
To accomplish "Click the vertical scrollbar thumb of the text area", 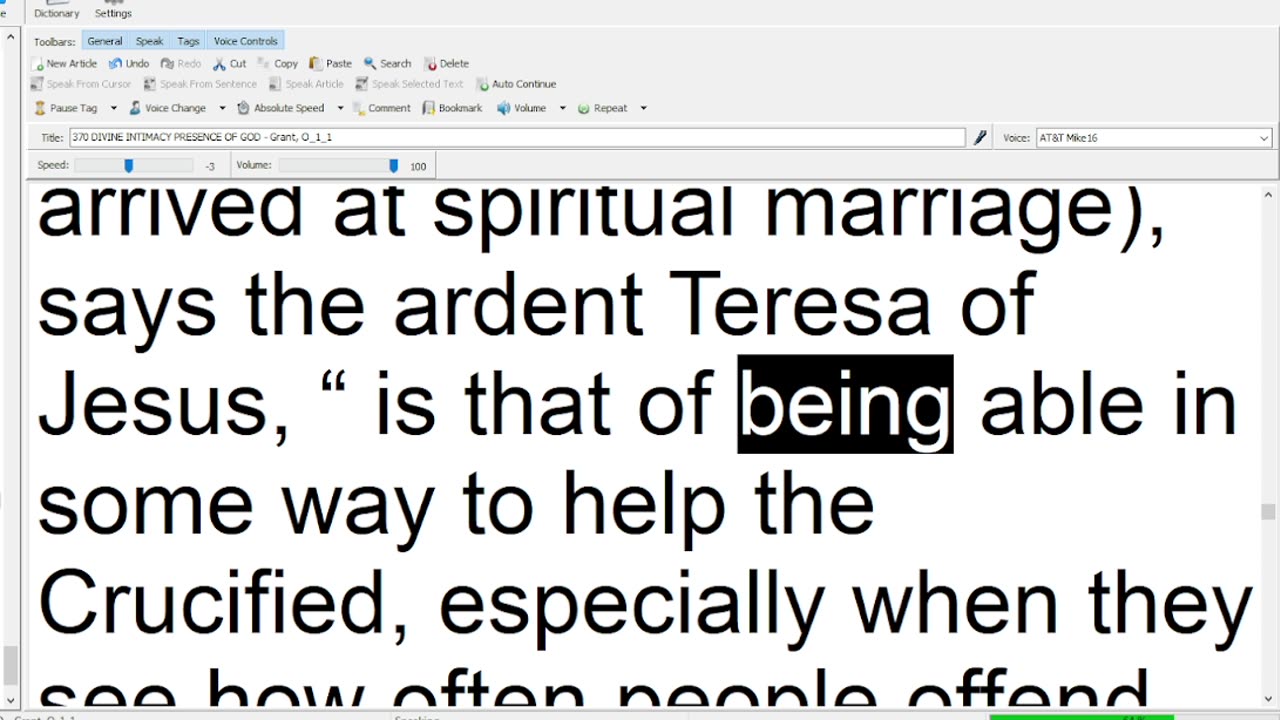I will click(1268, 512).
